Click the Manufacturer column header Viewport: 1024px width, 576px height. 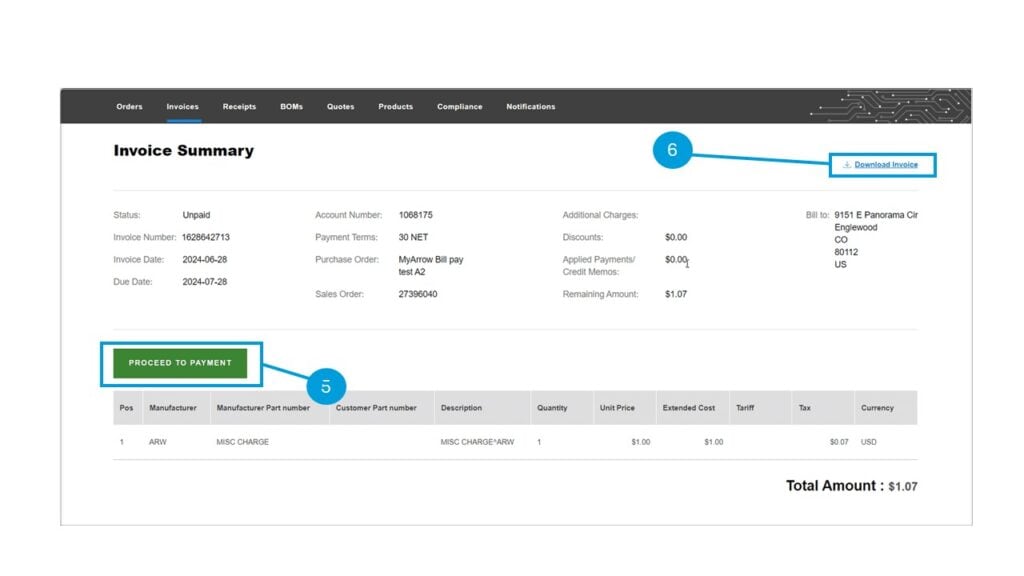[174, 407]
